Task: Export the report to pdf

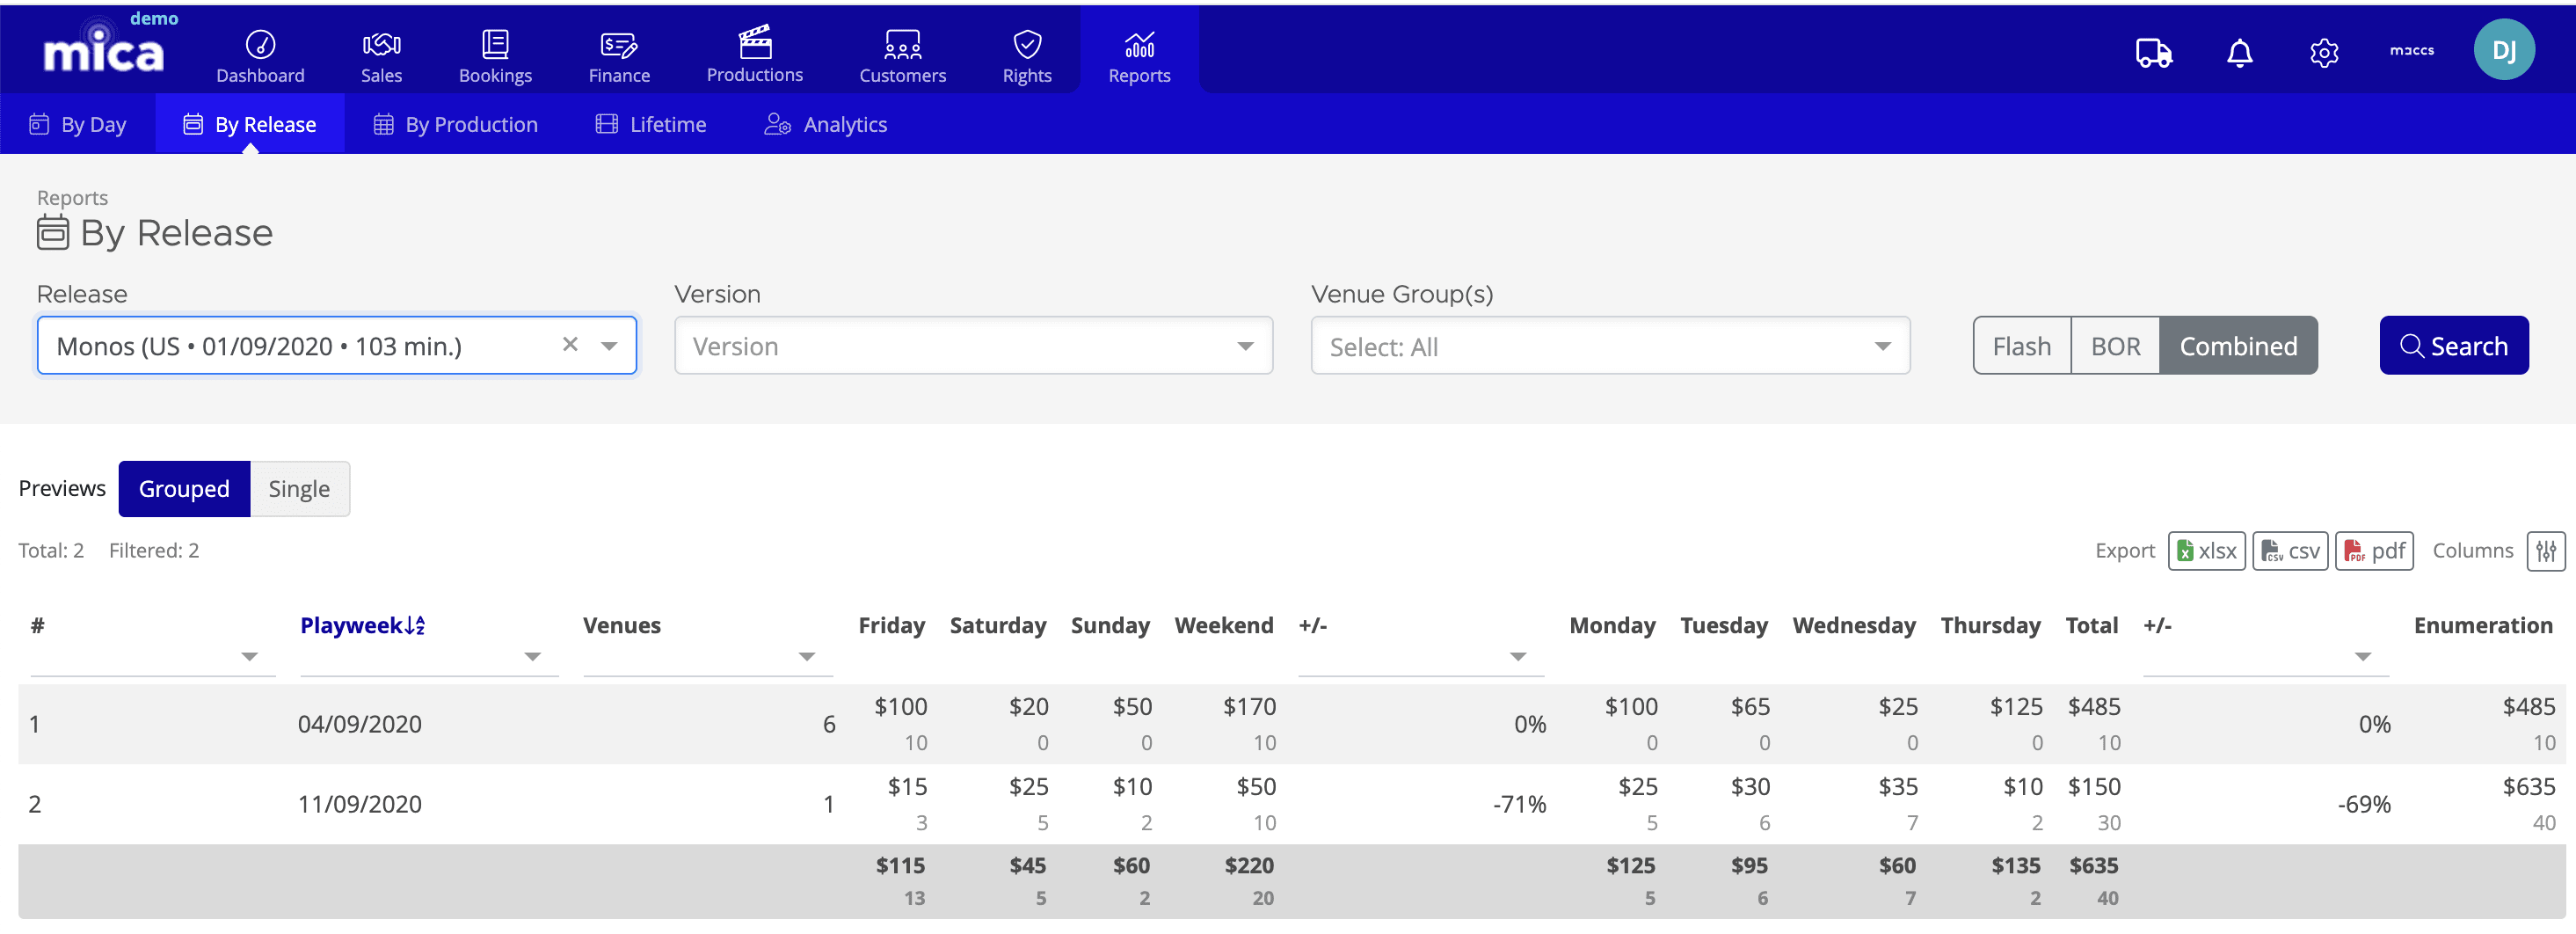Action: pos(2374,550)
